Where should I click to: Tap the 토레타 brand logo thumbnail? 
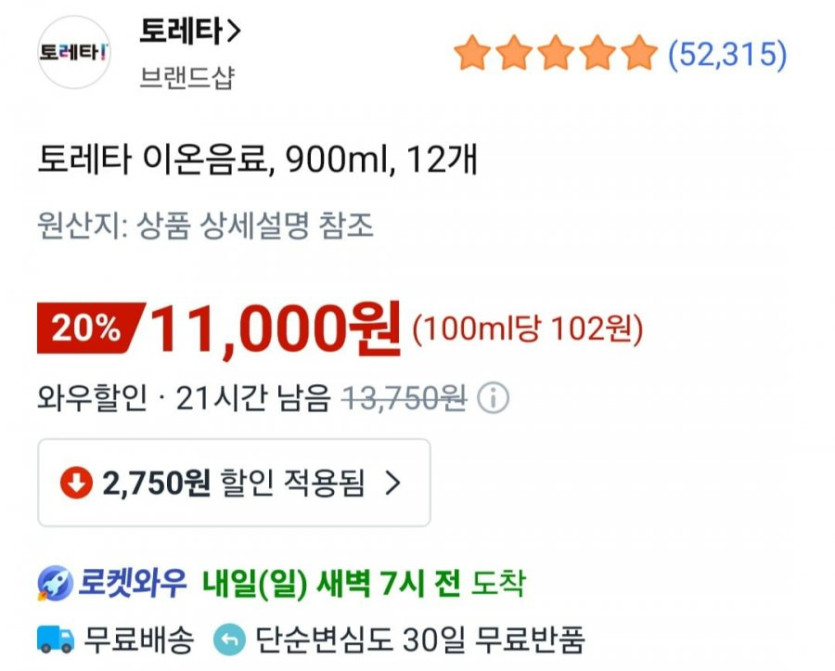click(73, 52)
